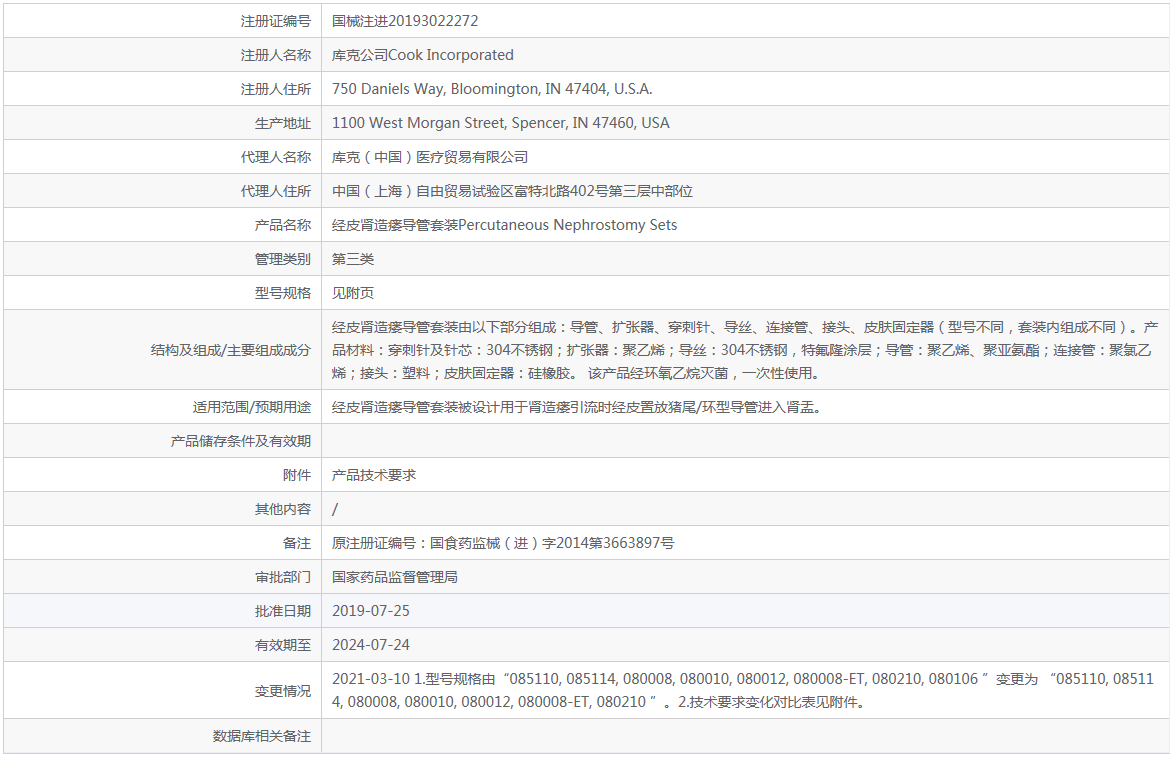This screenshot has height=760, width=1170.
Task: Click the label 其他内容
Action: click(283, 509)
